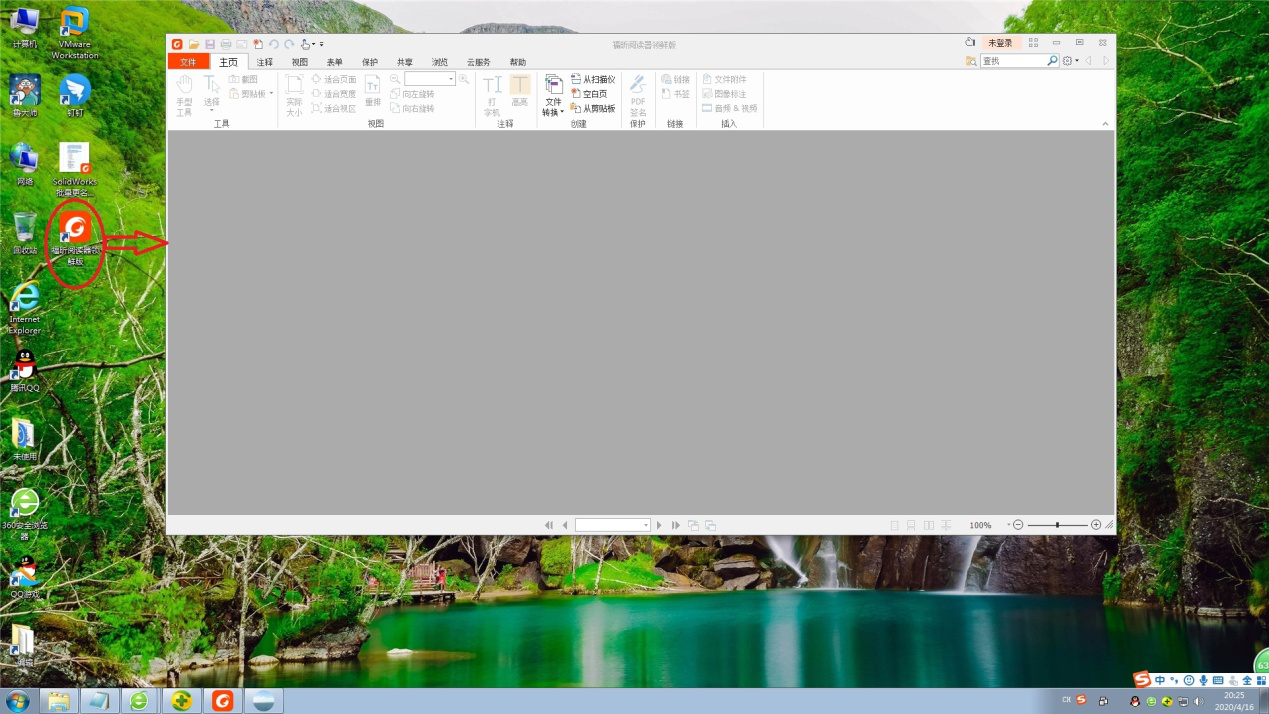This screenshot has height=714, width=1269.
Task: Click the Bookmark (书签) tool
Action: (x=676, y=94)
